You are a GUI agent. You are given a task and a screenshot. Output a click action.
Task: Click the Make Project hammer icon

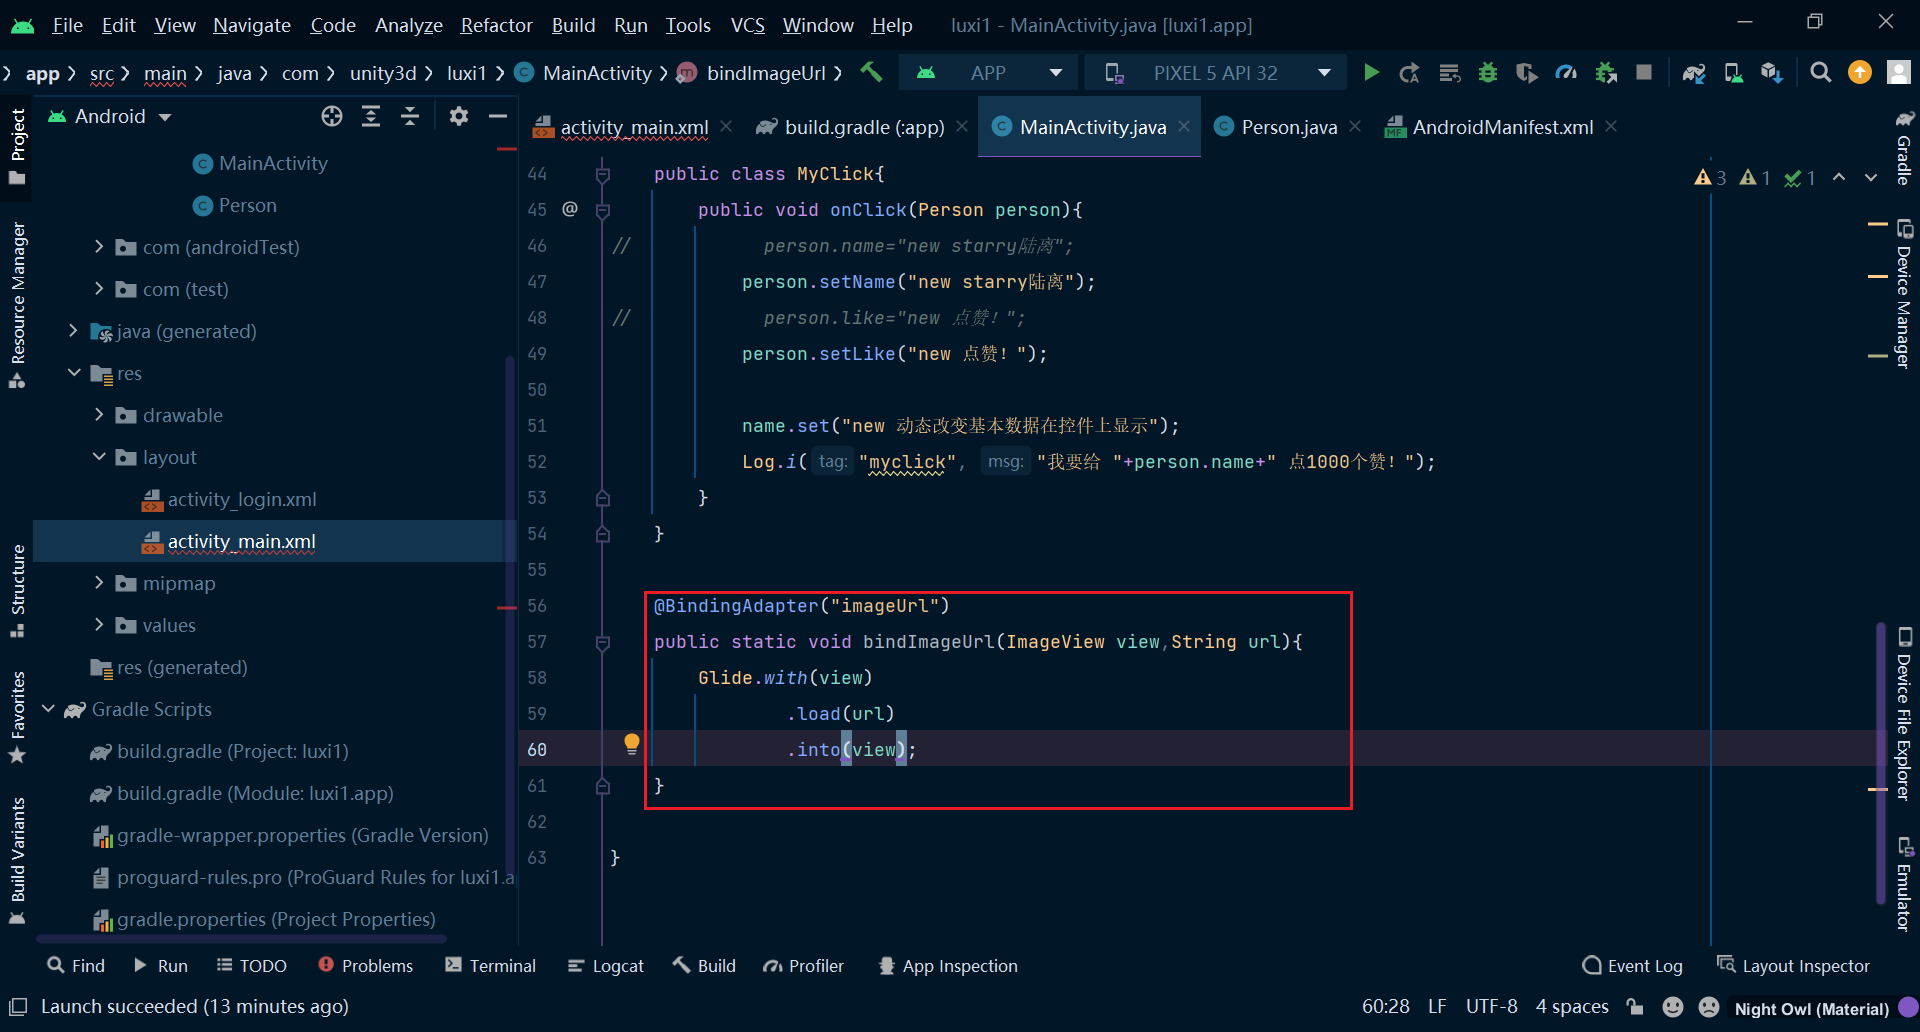click(871, 72)
